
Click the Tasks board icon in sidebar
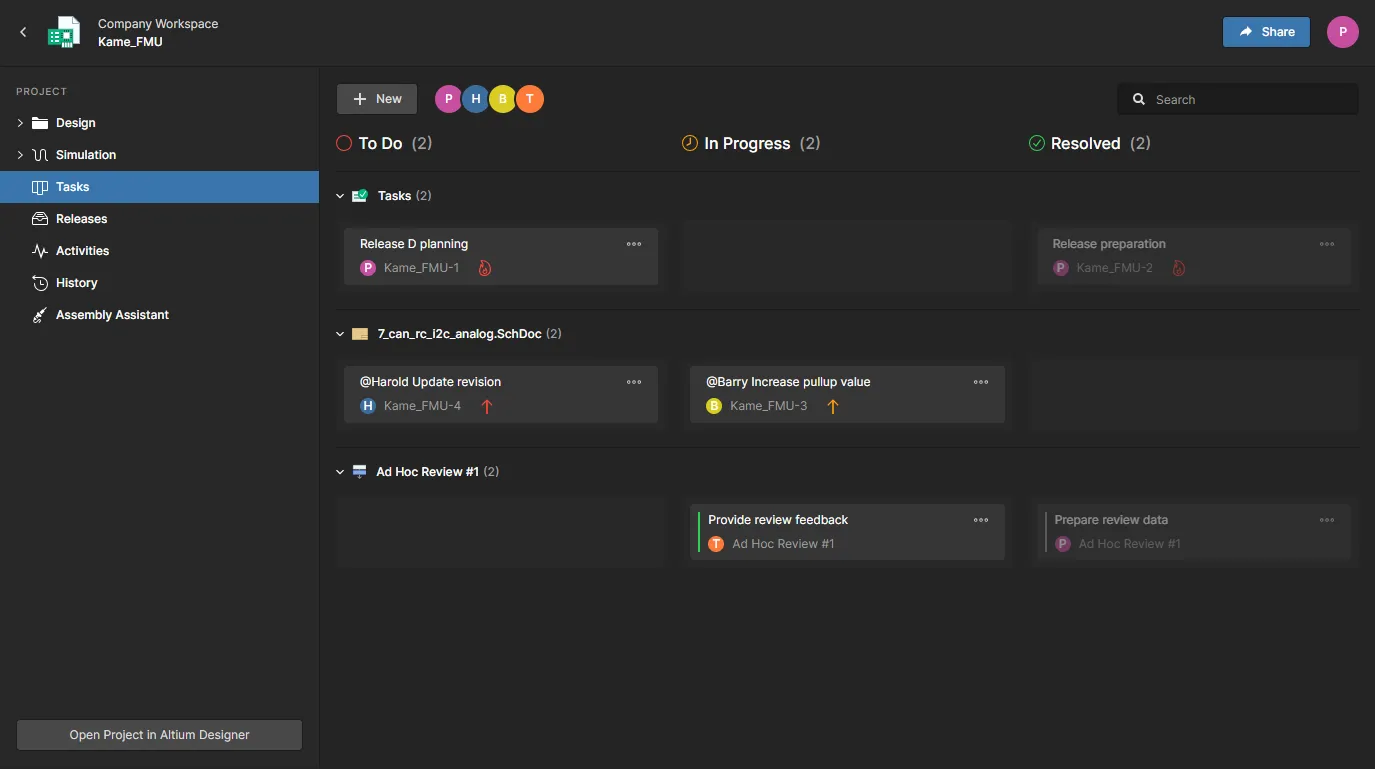[40, 187]
